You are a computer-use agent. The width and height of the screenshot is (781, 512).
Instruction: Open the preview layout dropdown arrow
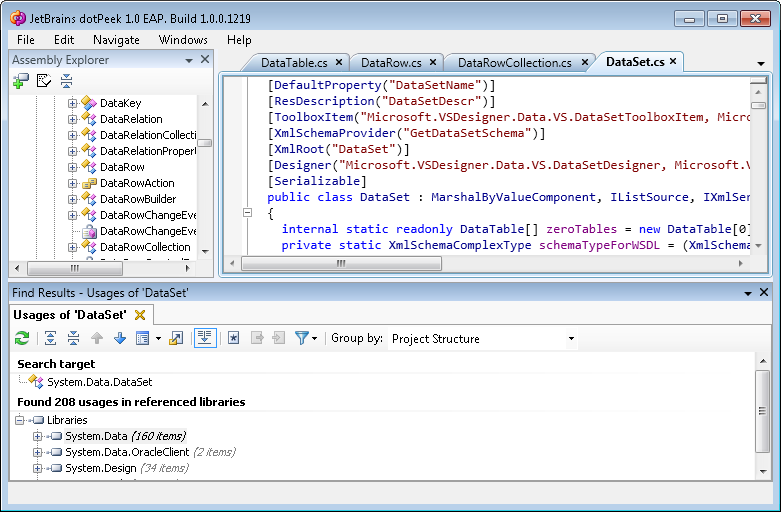pos(158,339)
